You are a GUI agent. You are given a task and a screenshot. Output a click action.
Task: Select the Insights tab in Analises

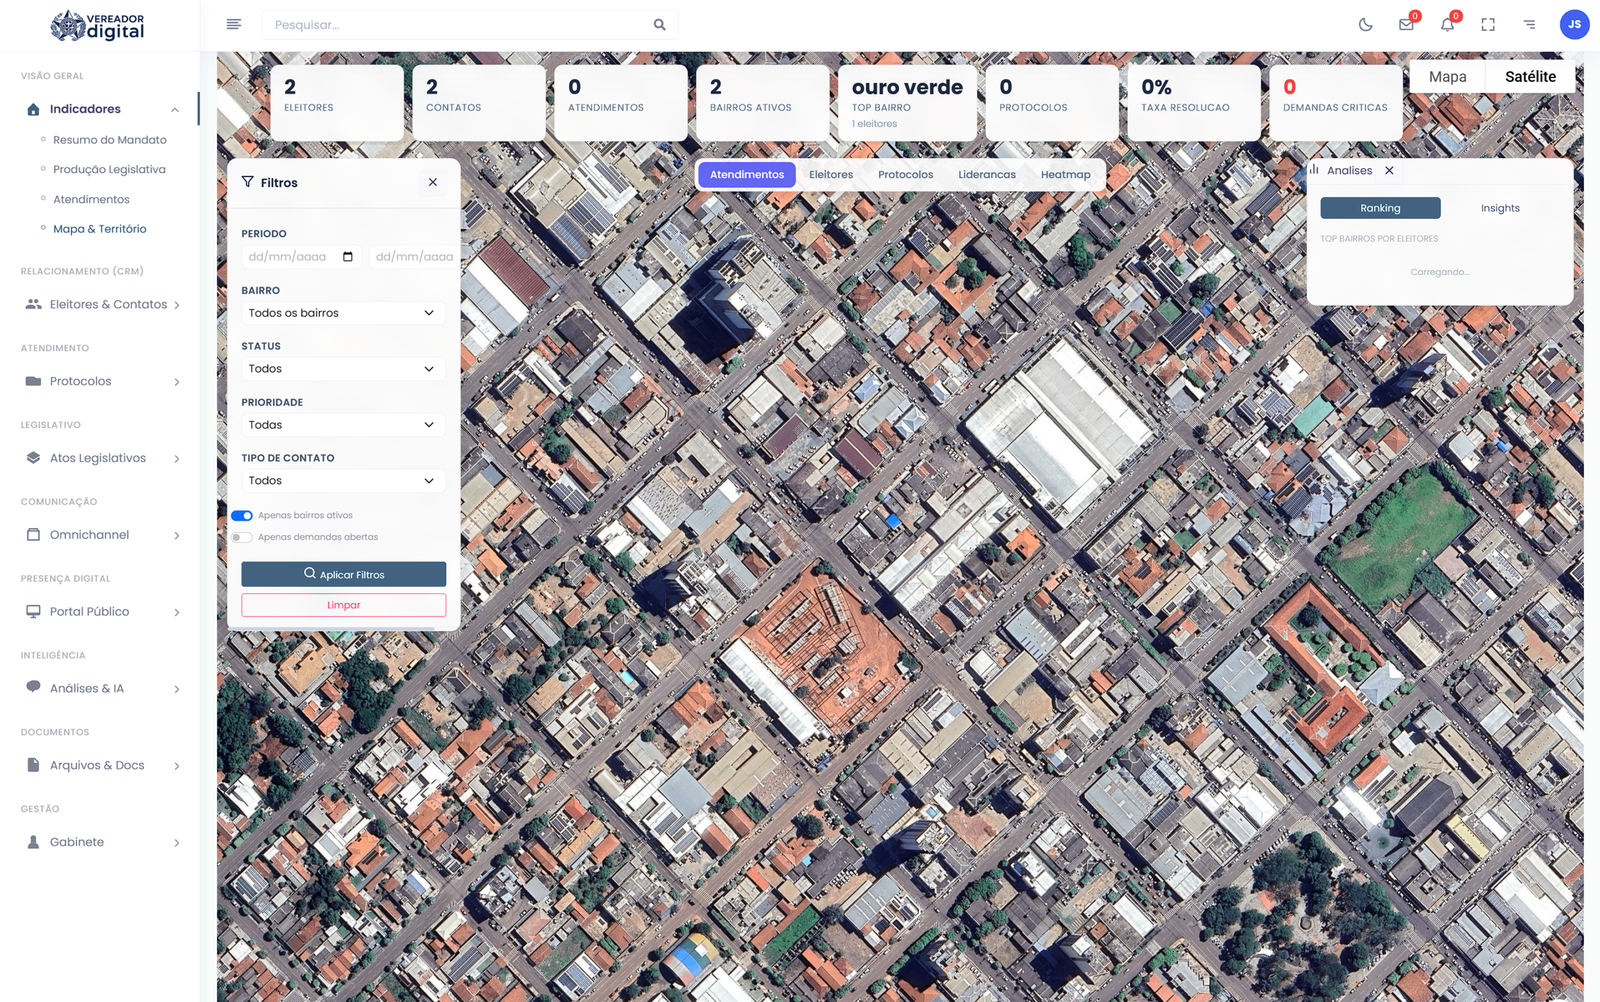tap(1499, 208)
